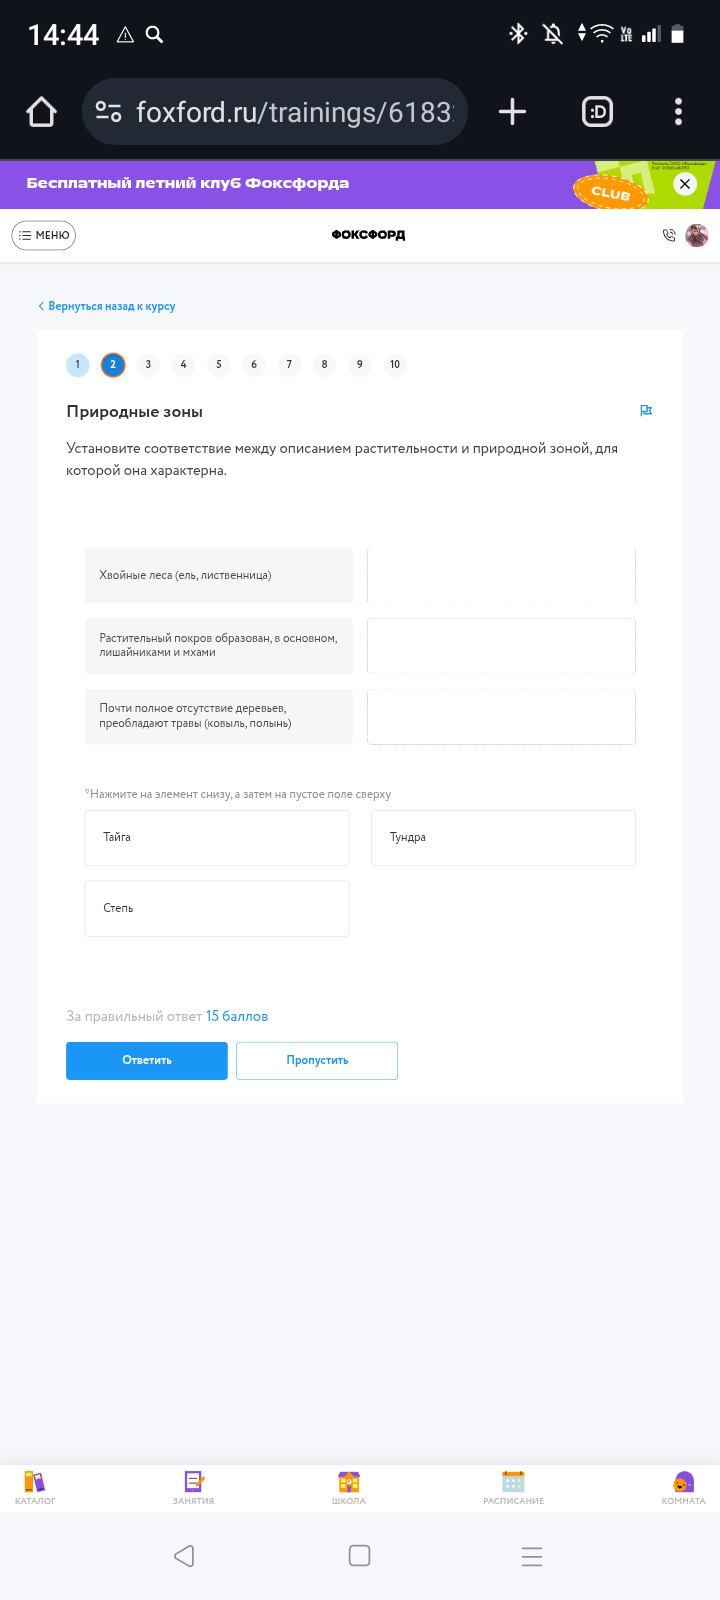Open the user profile avatar
720x1600 pixels.
click(x=697, y=235)
